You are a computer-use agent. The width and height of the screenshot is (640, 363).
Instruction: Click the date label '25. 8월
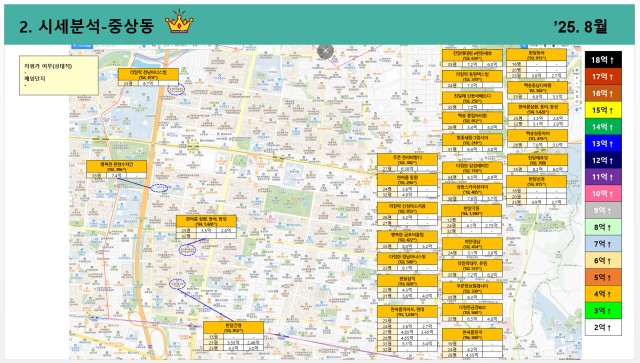pyautogui.click(x=580, y=27)
